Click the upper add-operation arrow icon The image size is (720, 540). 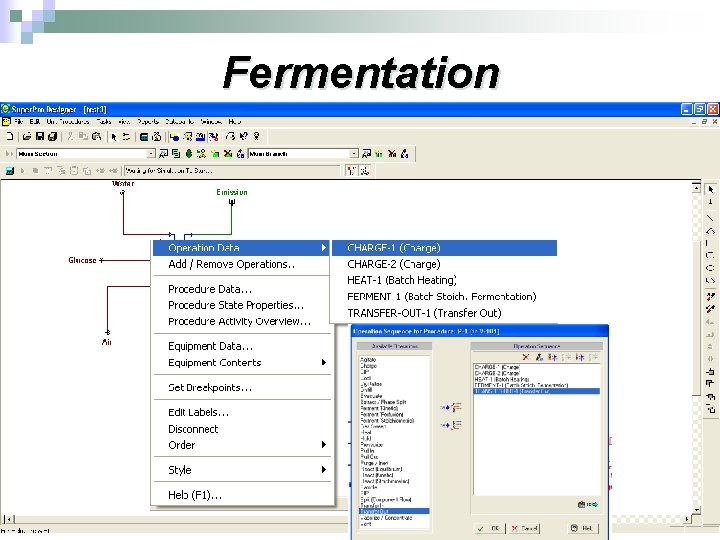(452, 407)
